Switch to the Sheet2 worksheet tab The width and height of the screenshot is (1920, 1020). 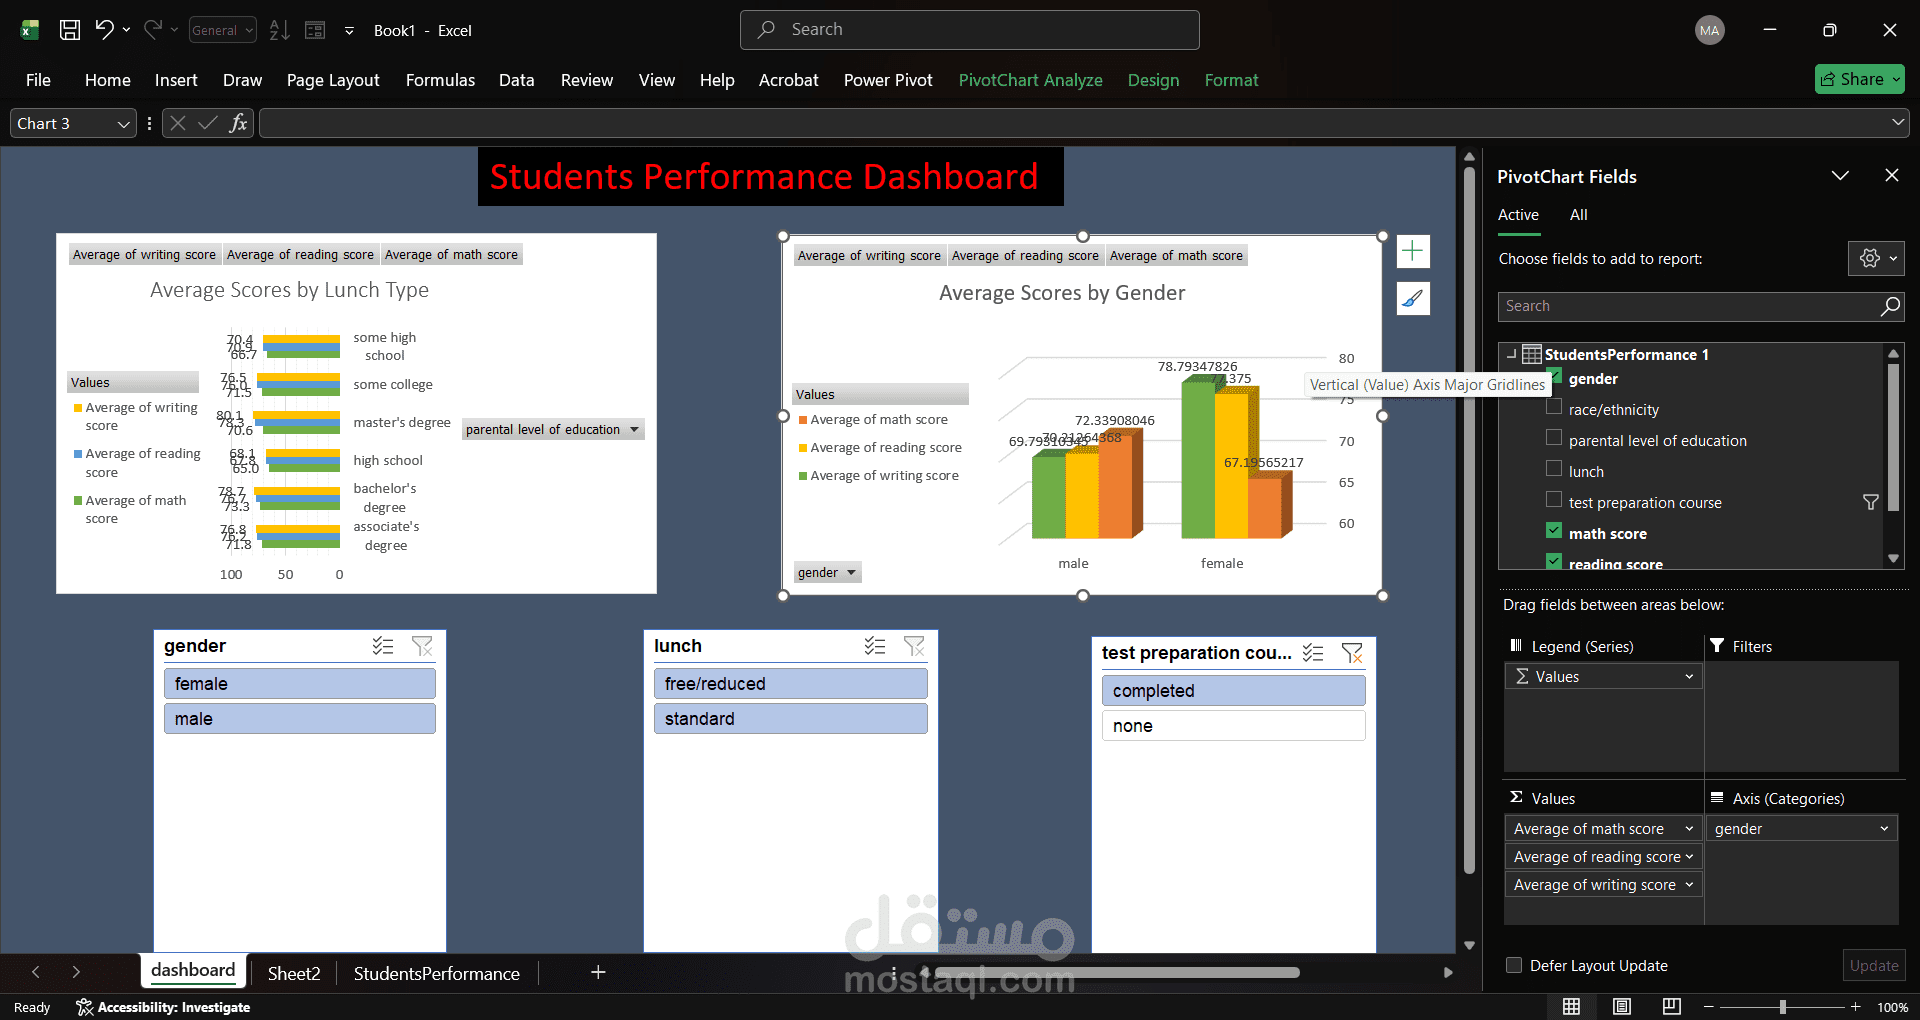(293, 973)
